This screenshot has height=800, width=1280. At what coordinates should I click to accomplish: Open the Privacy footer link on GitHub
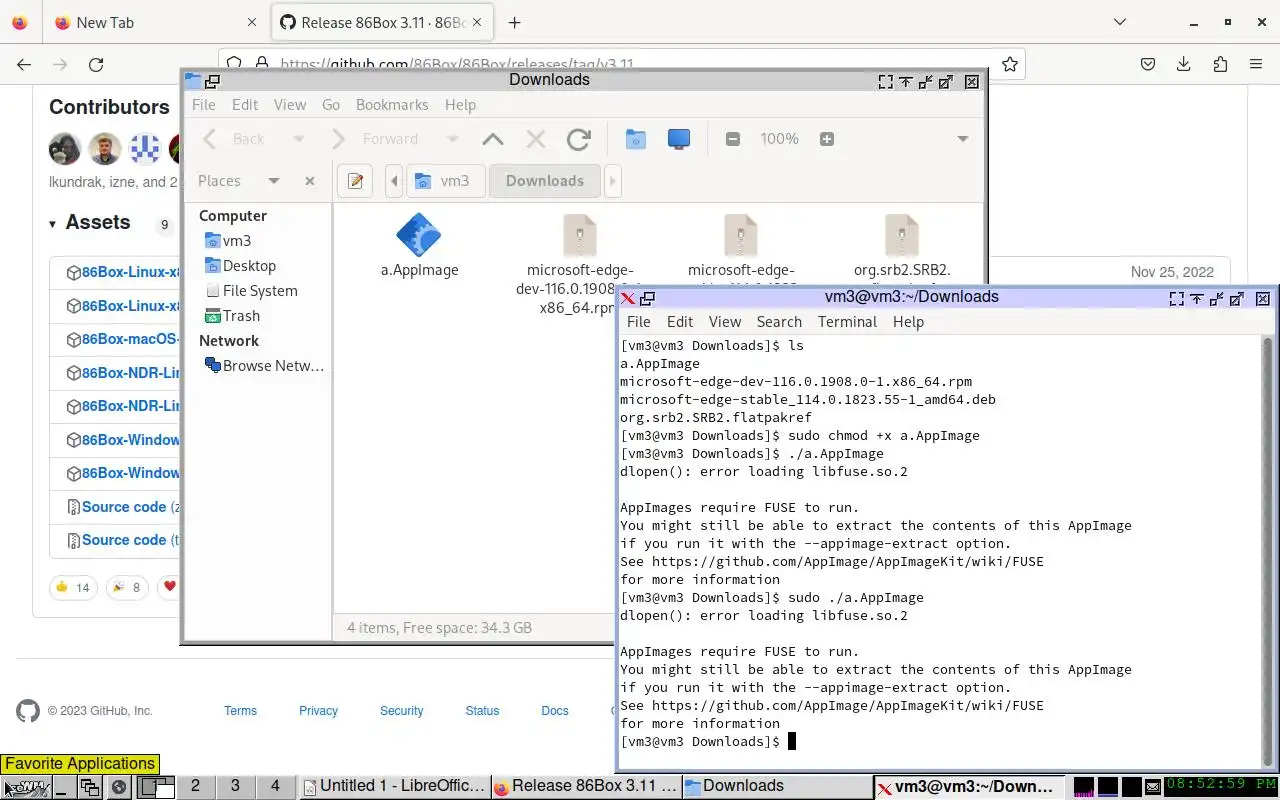[318, 711]
